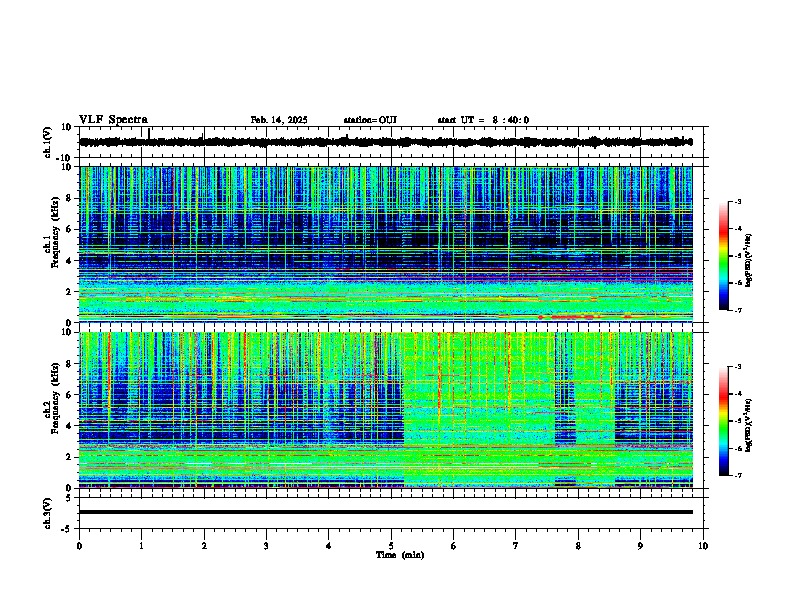Click the ch.1 "Frequency (kHz)" axis label
792x612 pixels.
(56, 232)
